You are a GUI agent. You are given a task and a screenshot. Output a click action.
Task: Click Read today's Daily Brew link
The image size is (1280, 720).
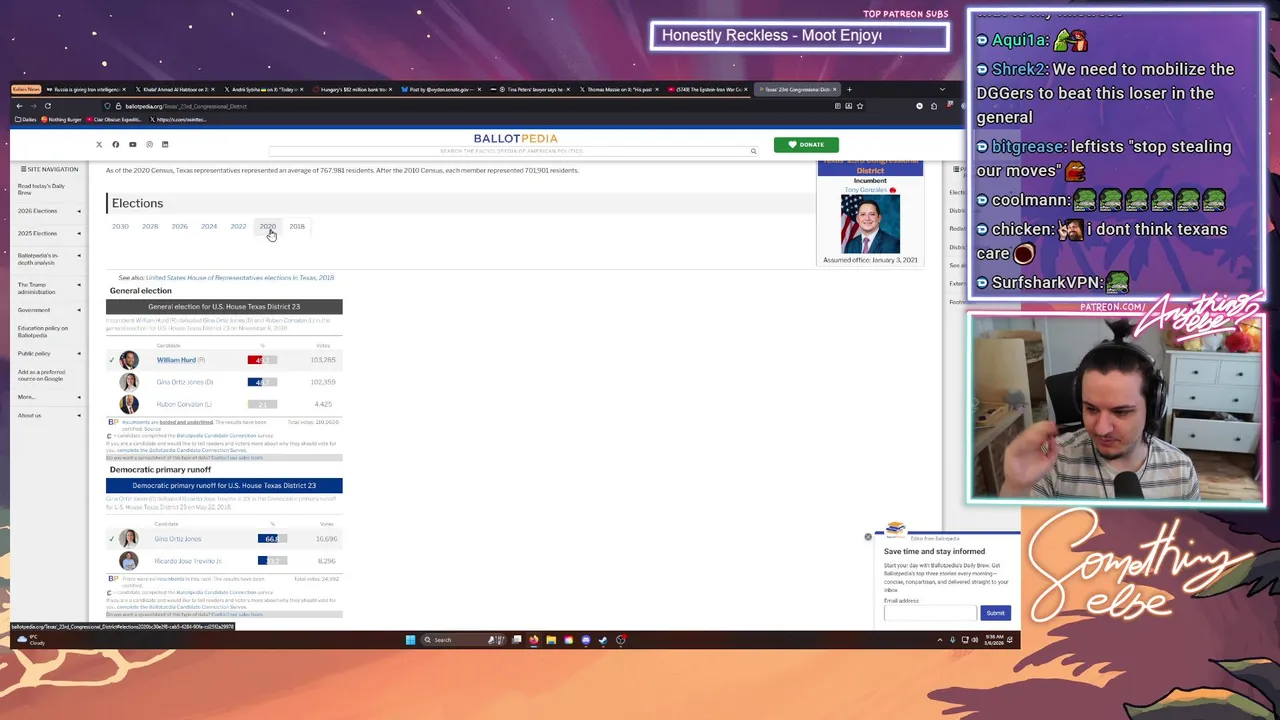[x=41, y=189]
